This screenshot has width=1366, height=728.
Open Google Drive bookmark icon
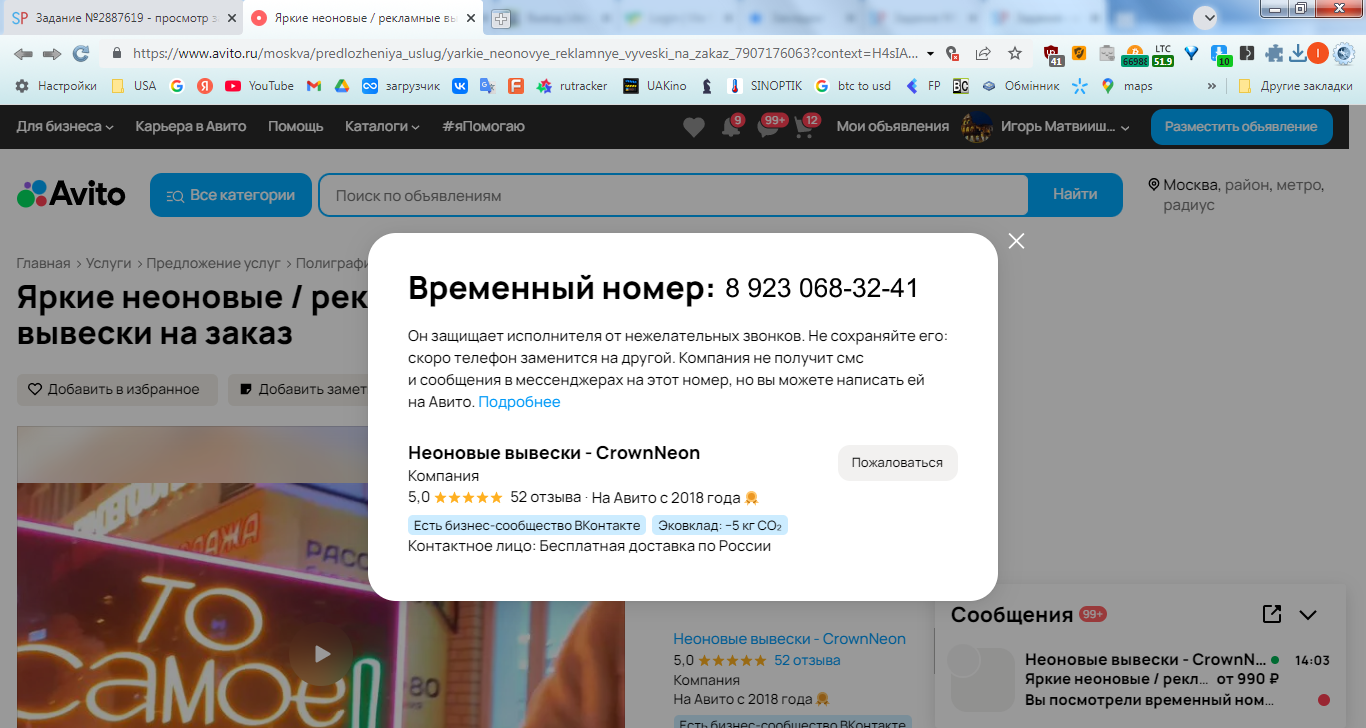tap(341, 86)
